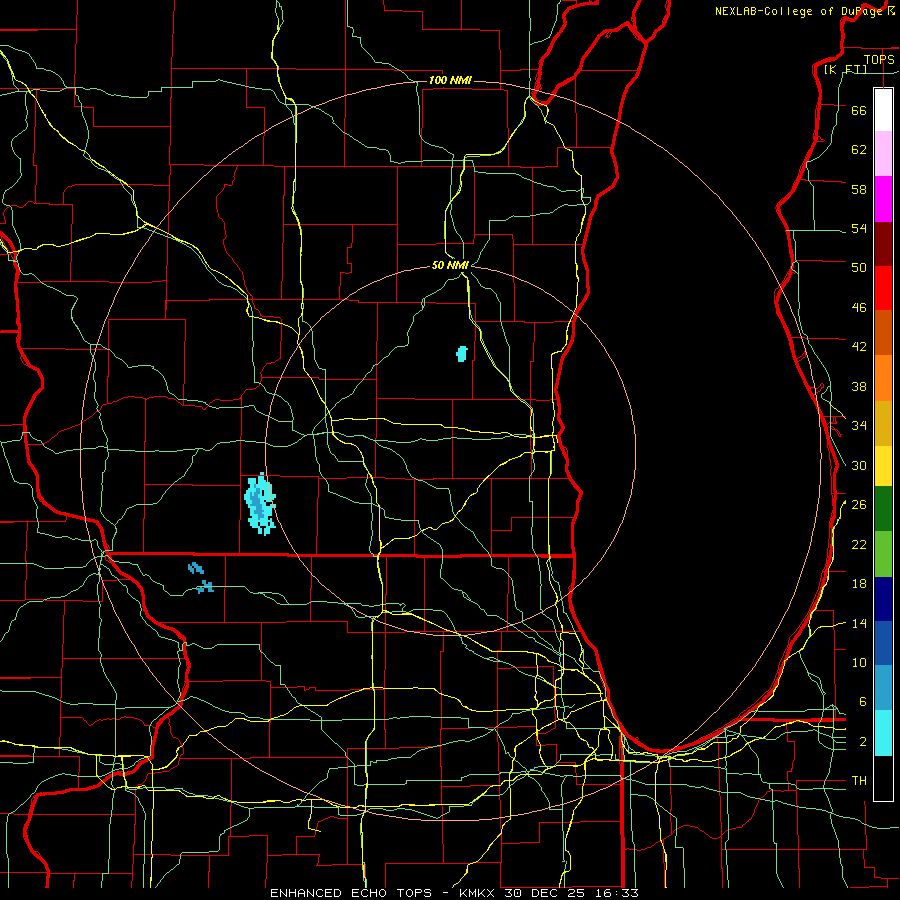Click the 46 value on the legend
This screenshot has height=900, width=900.
click(859, 308)
